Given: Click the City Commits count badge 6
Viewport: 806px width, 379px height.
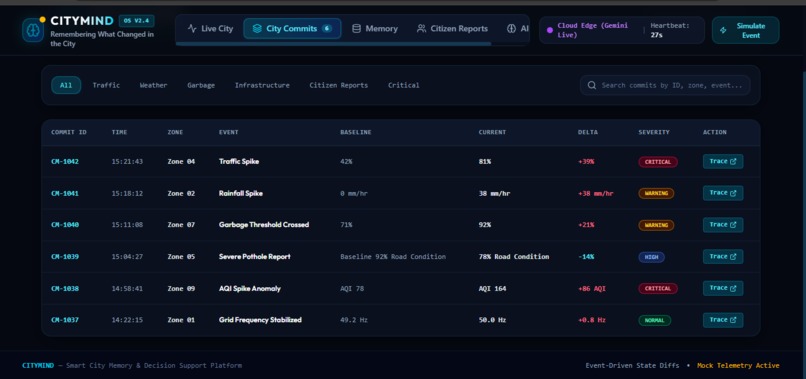Looking at the screenshot, I should pyautogui.click(x=327, y=29).
